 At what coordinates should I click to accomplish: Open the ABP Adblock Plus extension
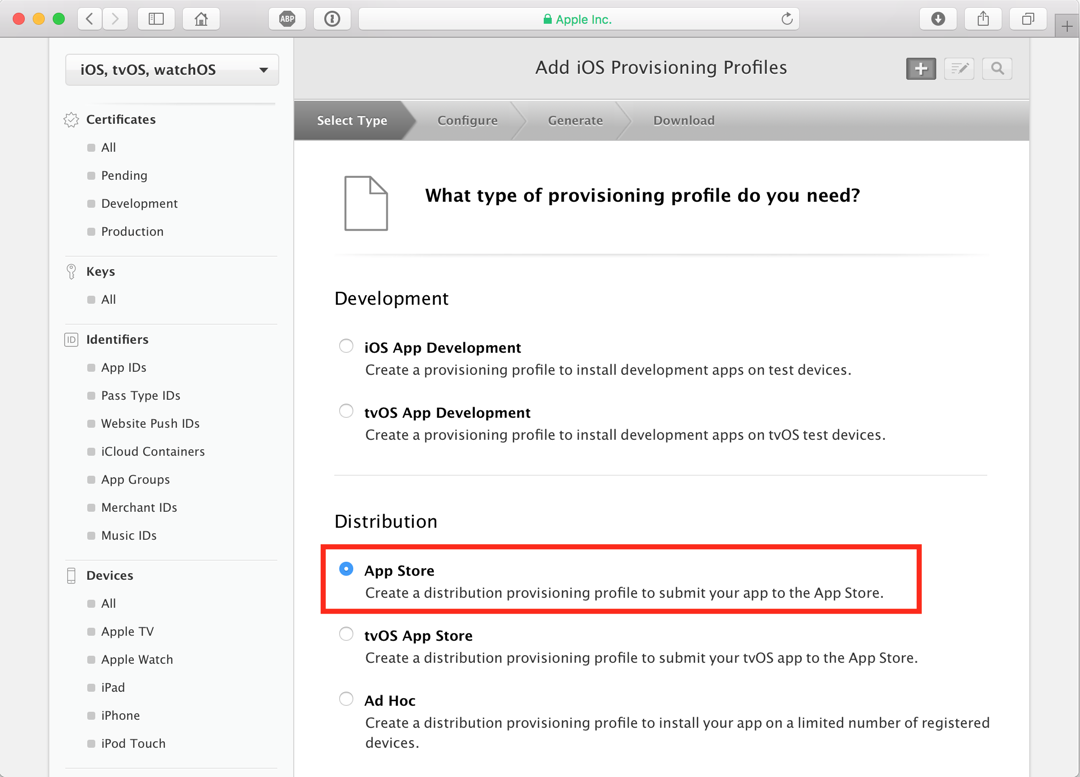click(287, 19)
